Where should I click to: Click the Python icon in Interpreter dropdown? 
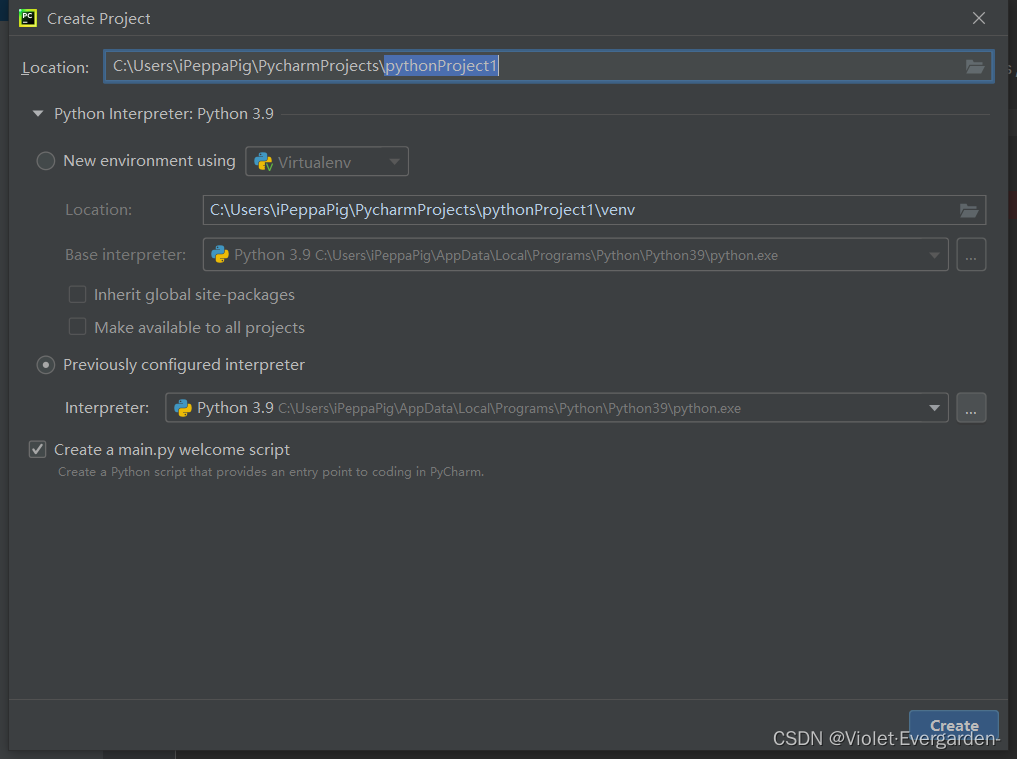point(183,408)
